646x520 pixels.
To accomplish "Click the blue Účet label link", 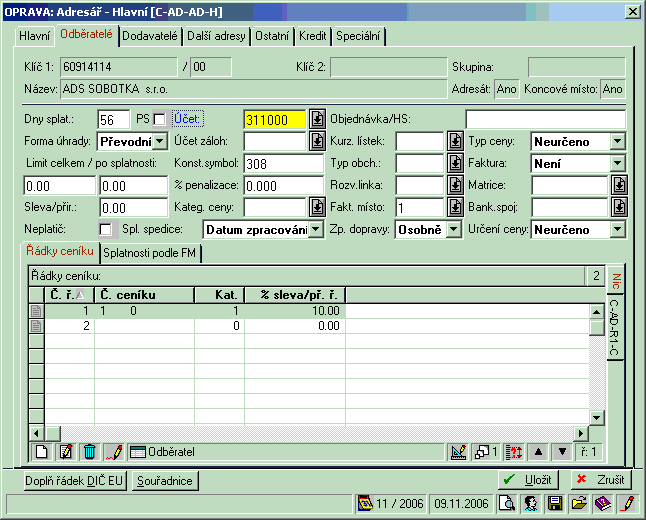I will tap(187, 119).
